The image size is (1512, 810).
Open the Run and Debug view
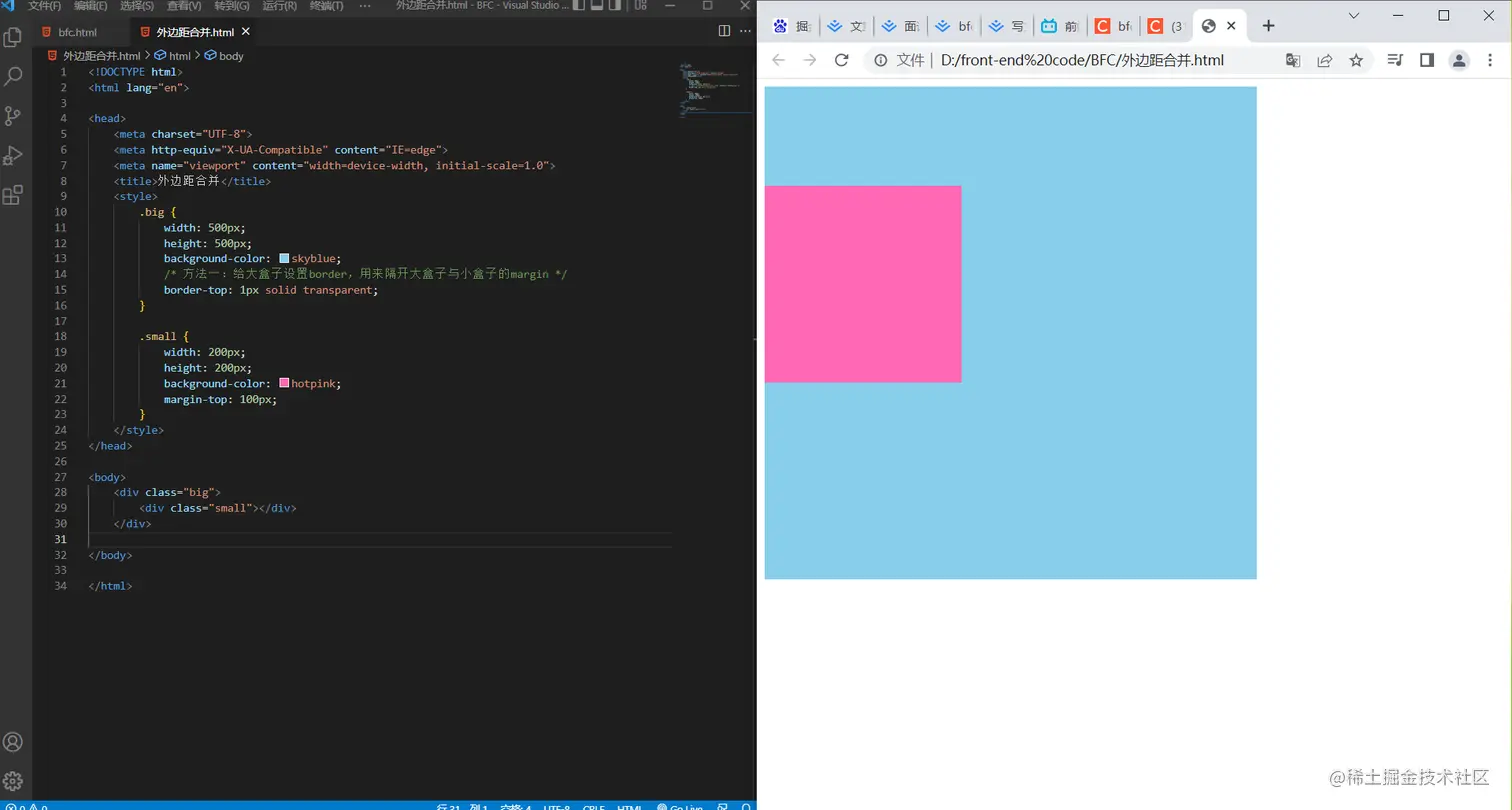[14, 155]
